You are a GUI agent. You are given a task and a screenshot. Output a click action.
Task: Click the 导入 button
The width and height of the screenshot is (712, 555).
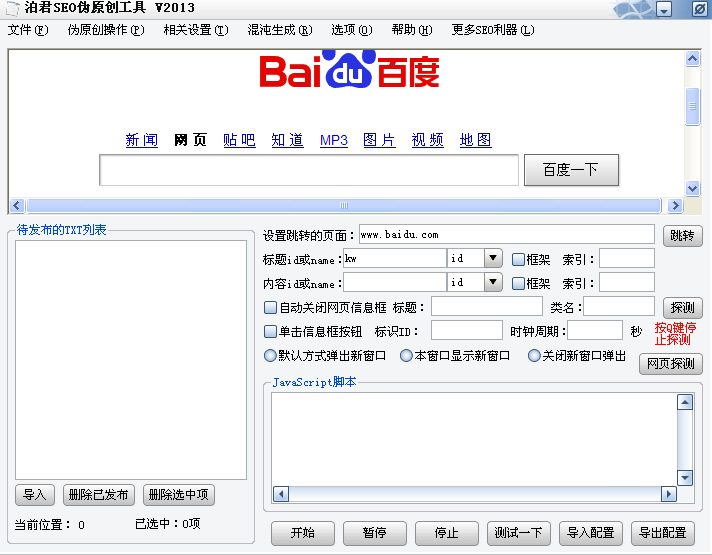35,495
